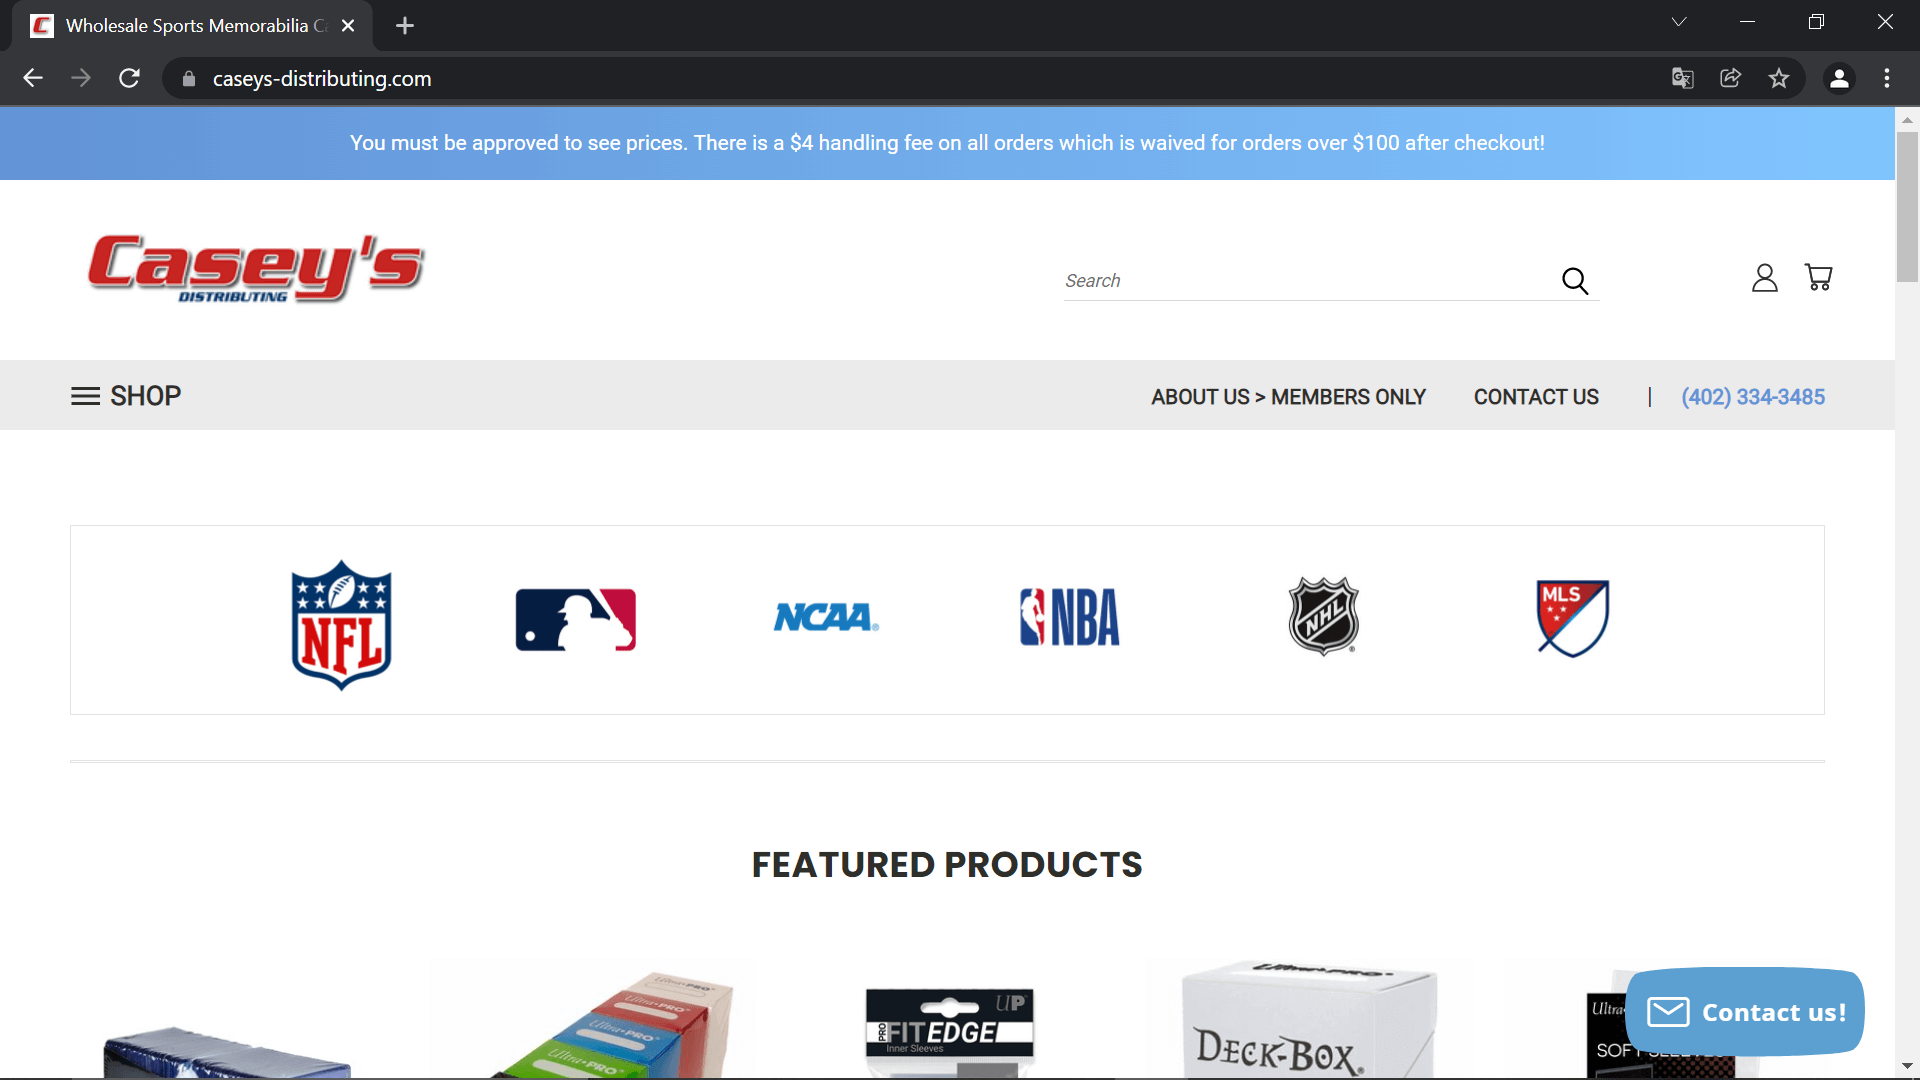The width and height of the screenshot is (1920, 1080).
Task: Click the search magnifier icon
Action: pos(1575,281)
